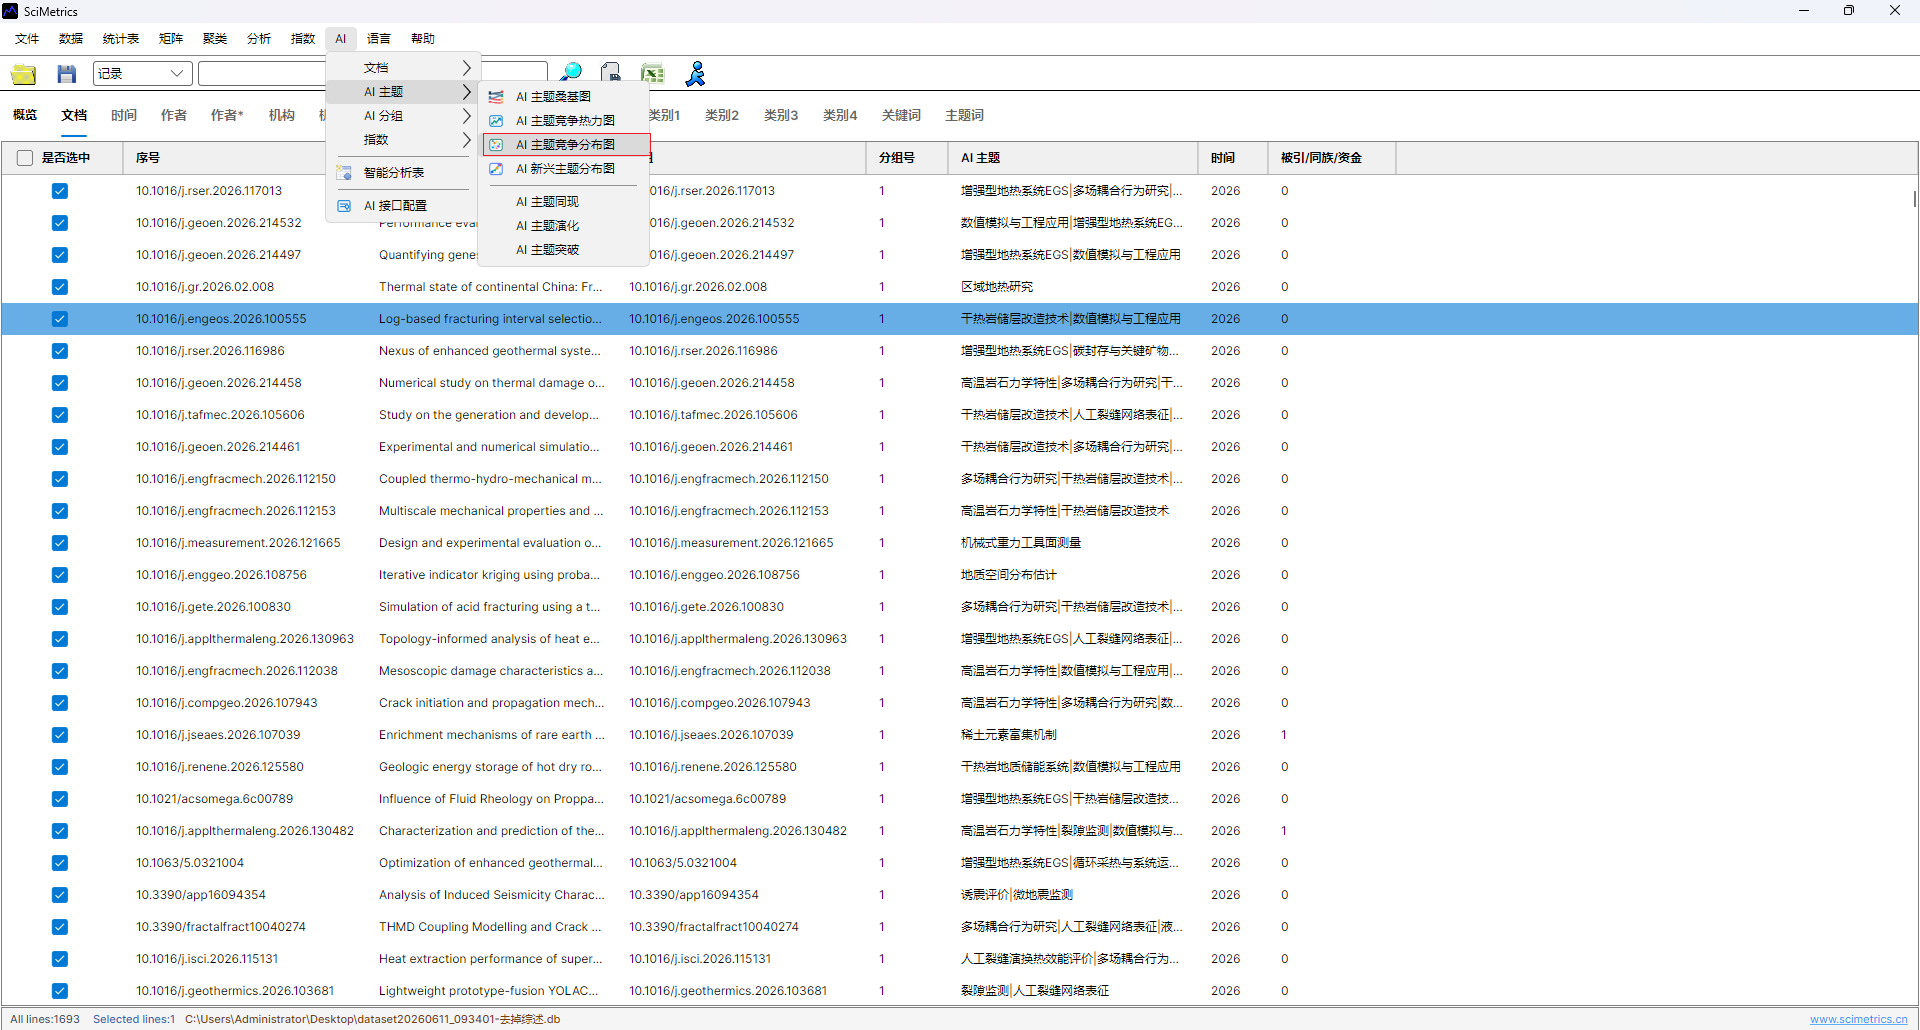1920x1030 pixels.
Task: Click the magnifier search icon
Action: coord(571,73)
